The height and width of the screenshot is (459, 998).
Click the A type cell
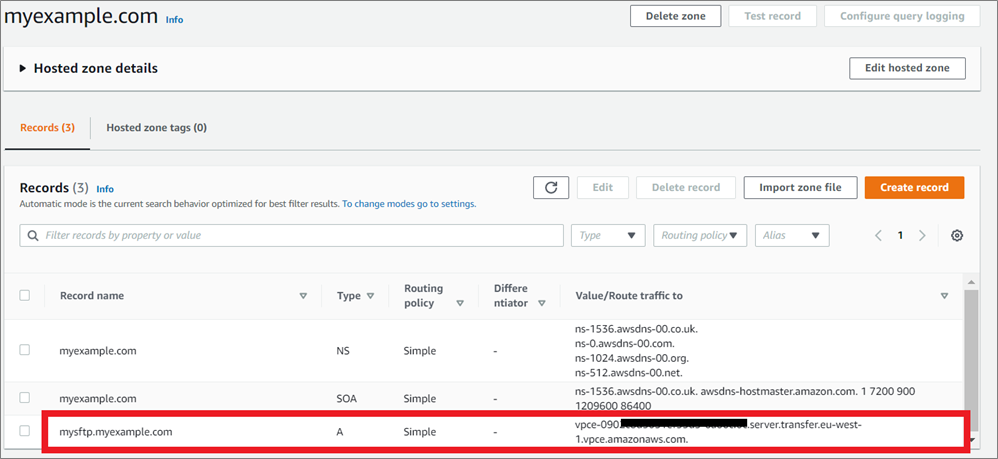tap(340, 432)
